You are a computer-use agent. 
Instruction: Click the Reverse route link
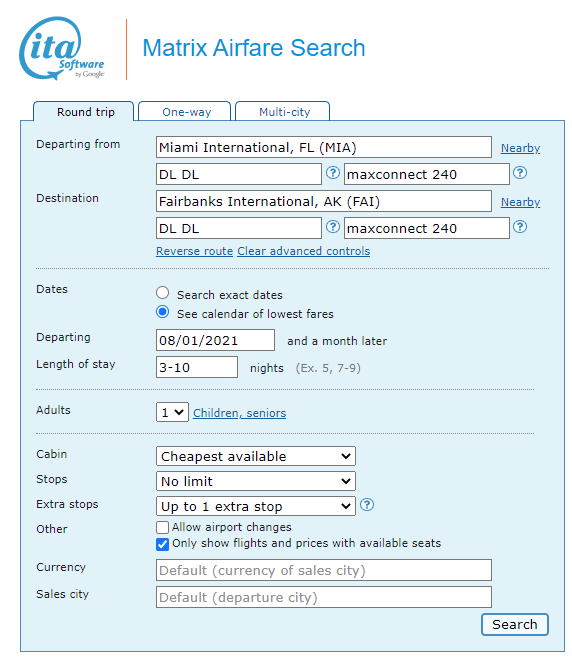[194, 251]
